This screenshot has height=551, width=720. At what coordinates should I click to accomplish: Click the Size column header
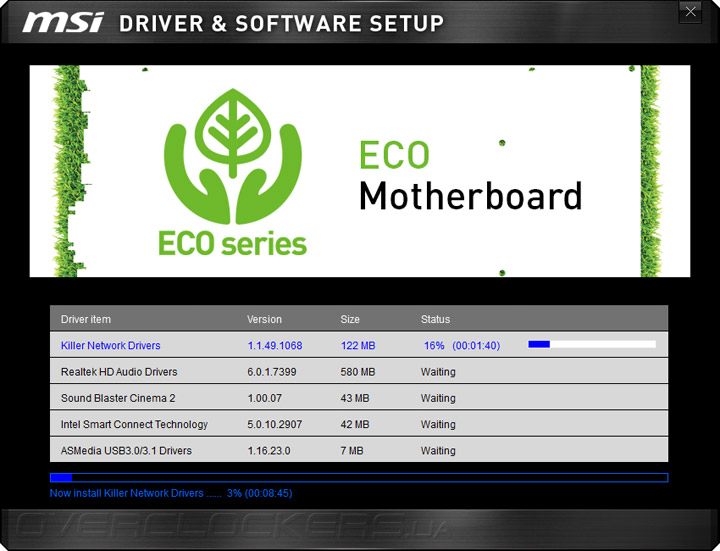(350, 319)
